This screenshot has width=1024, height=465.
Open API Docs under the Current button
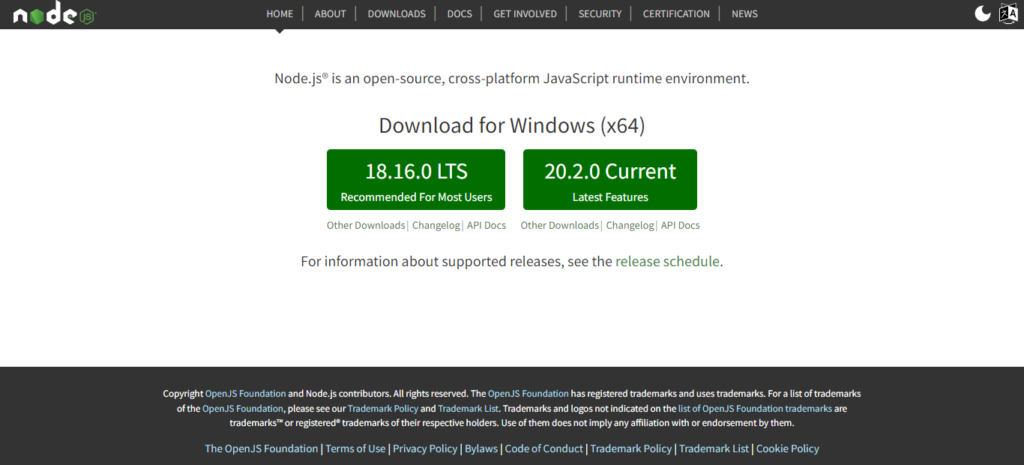680,225
